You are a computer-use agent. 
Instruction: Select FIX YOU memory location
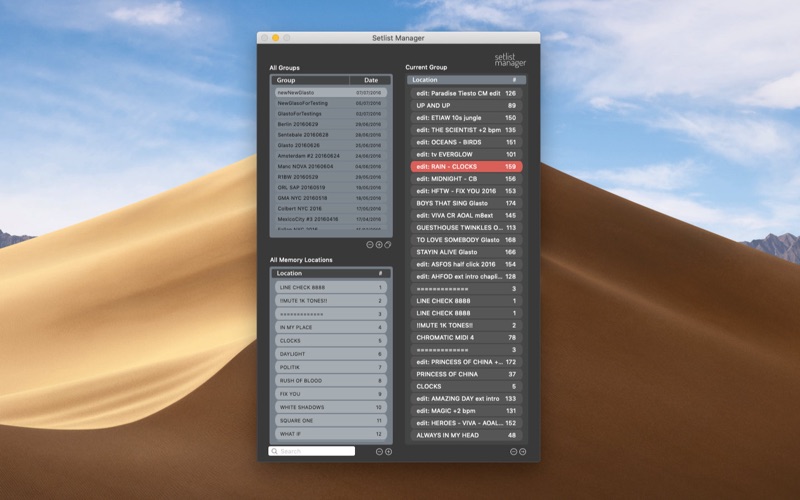coord(331,394)
